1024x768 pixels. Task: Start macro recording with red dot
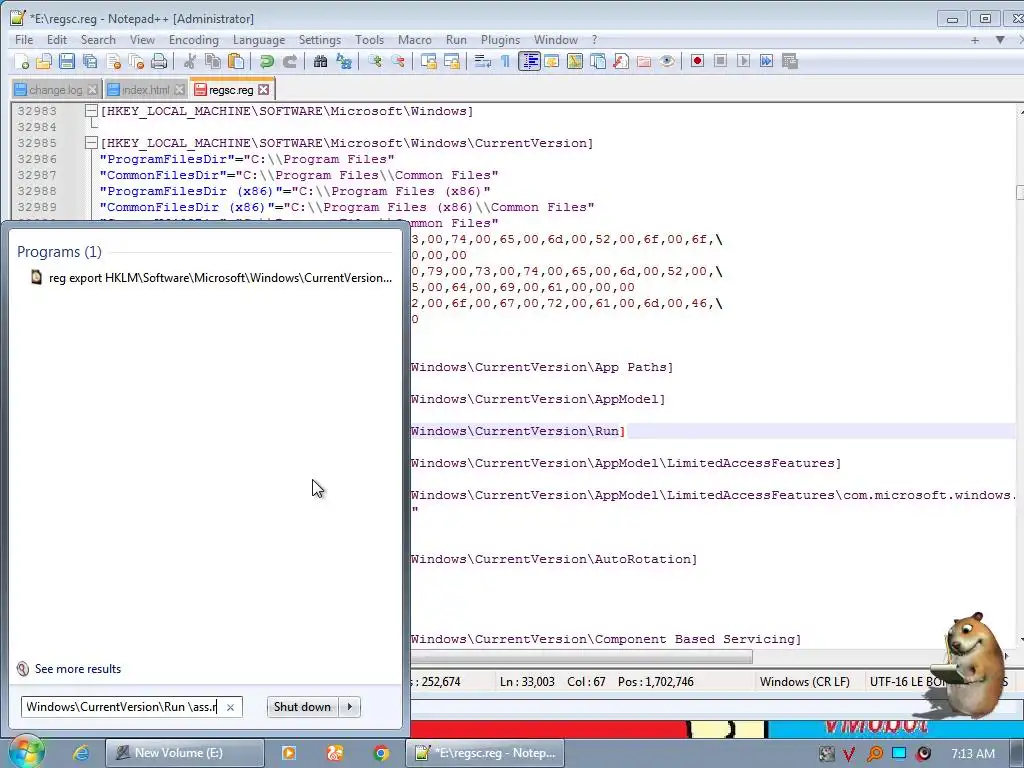tap(697, 61)
